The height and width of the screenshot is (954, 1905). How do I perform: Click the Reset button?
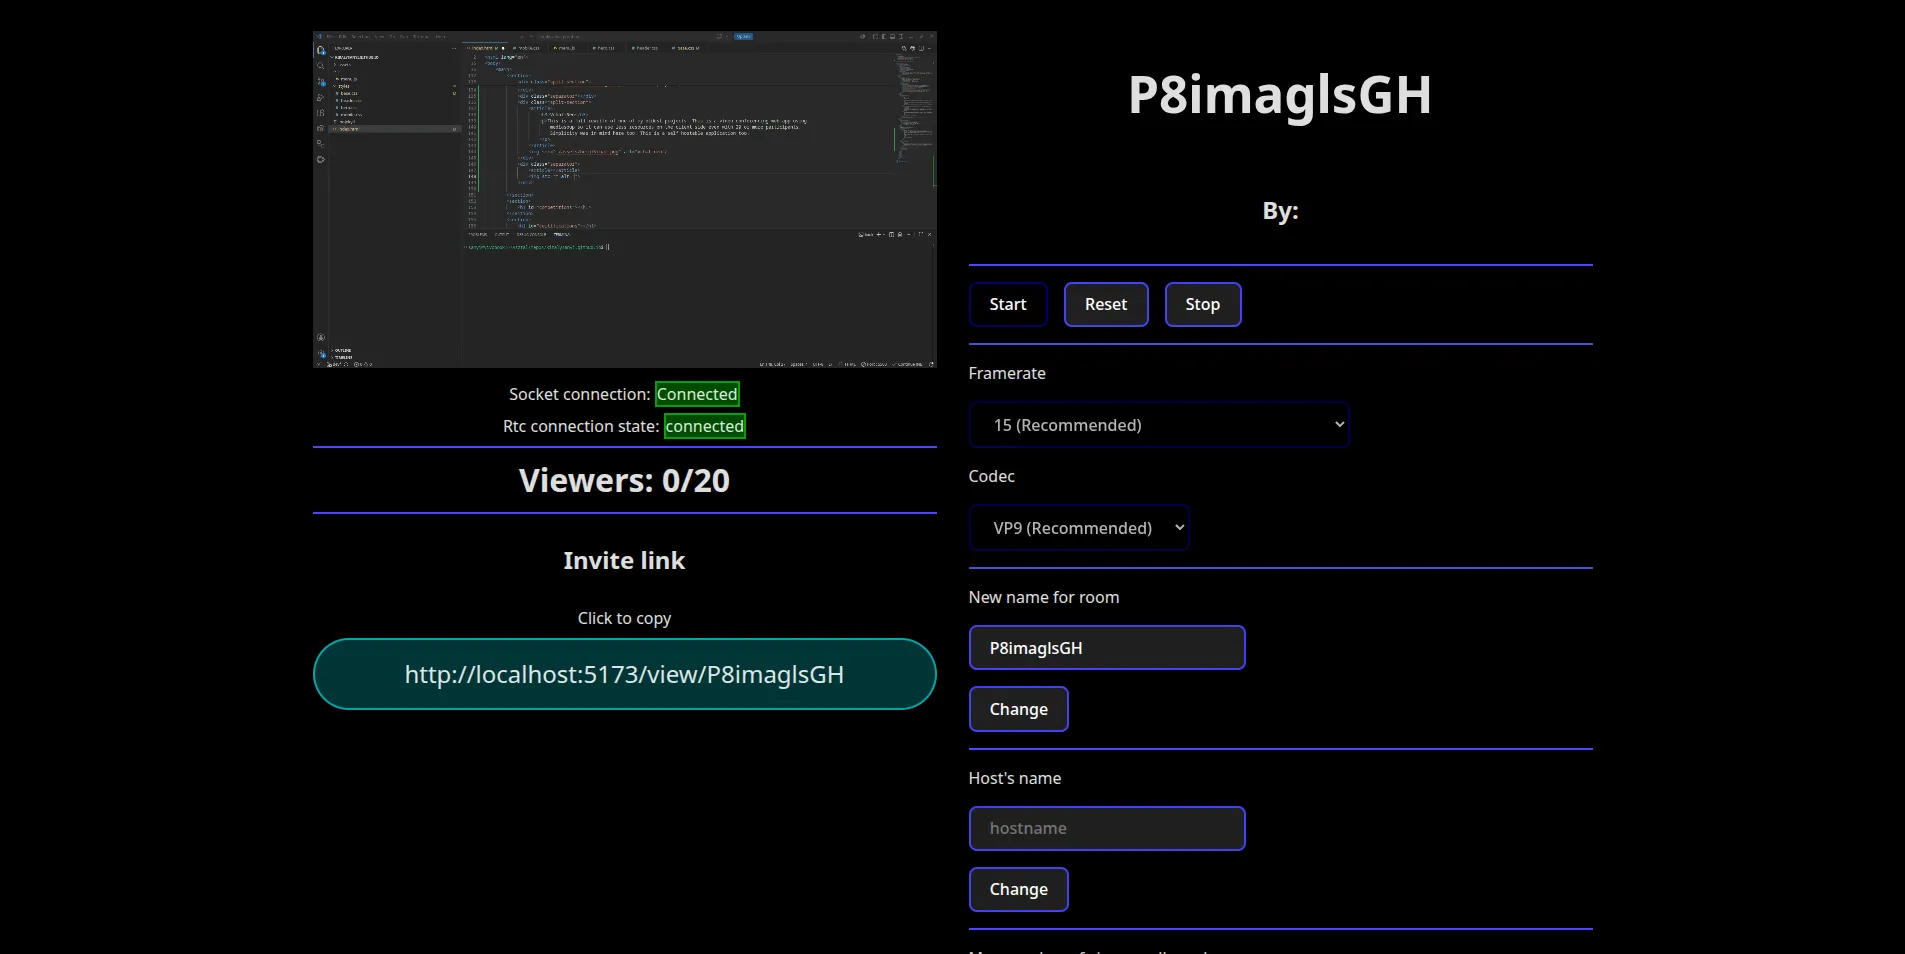[x=1106, y=305]
